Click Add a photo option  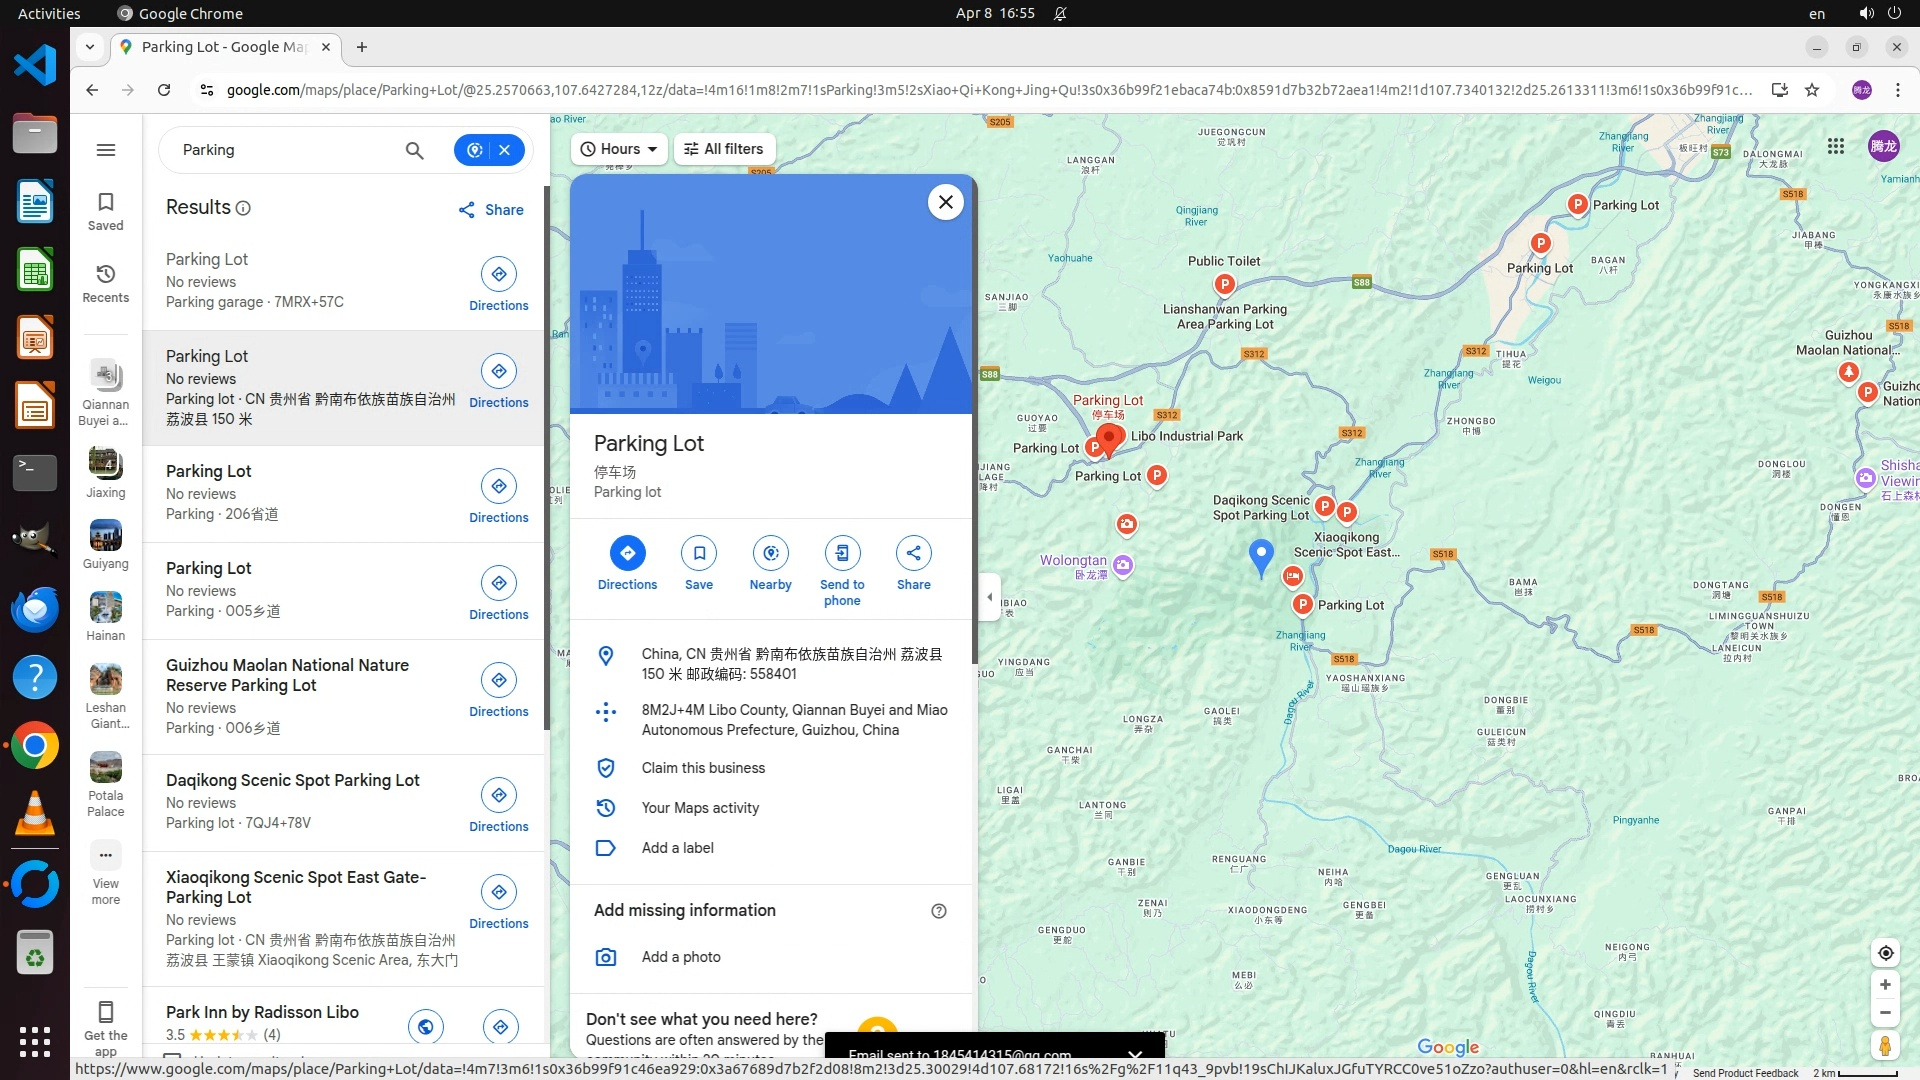point(681,957)
